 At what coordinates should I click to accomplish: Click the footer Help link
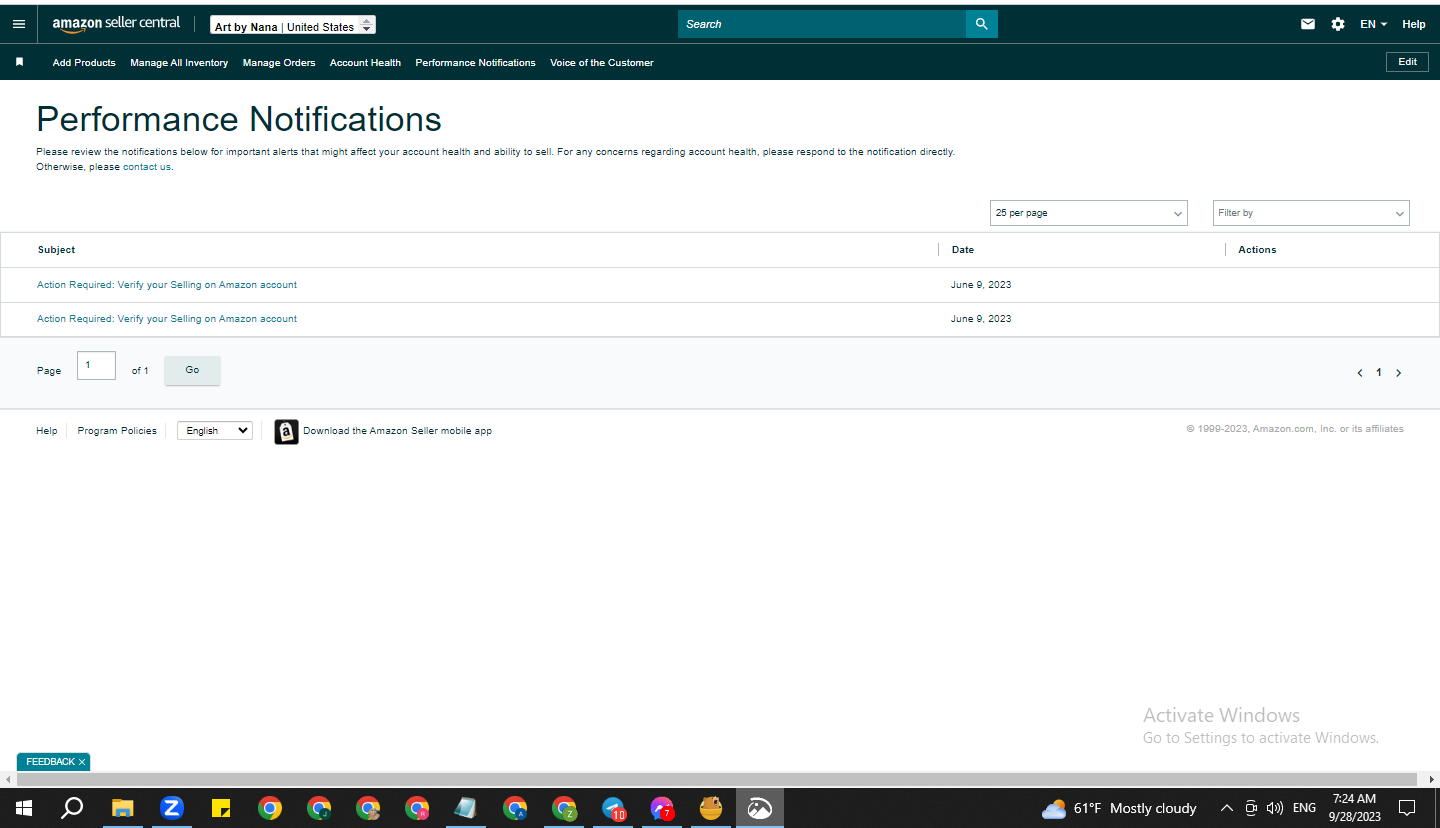coord(47,431)
